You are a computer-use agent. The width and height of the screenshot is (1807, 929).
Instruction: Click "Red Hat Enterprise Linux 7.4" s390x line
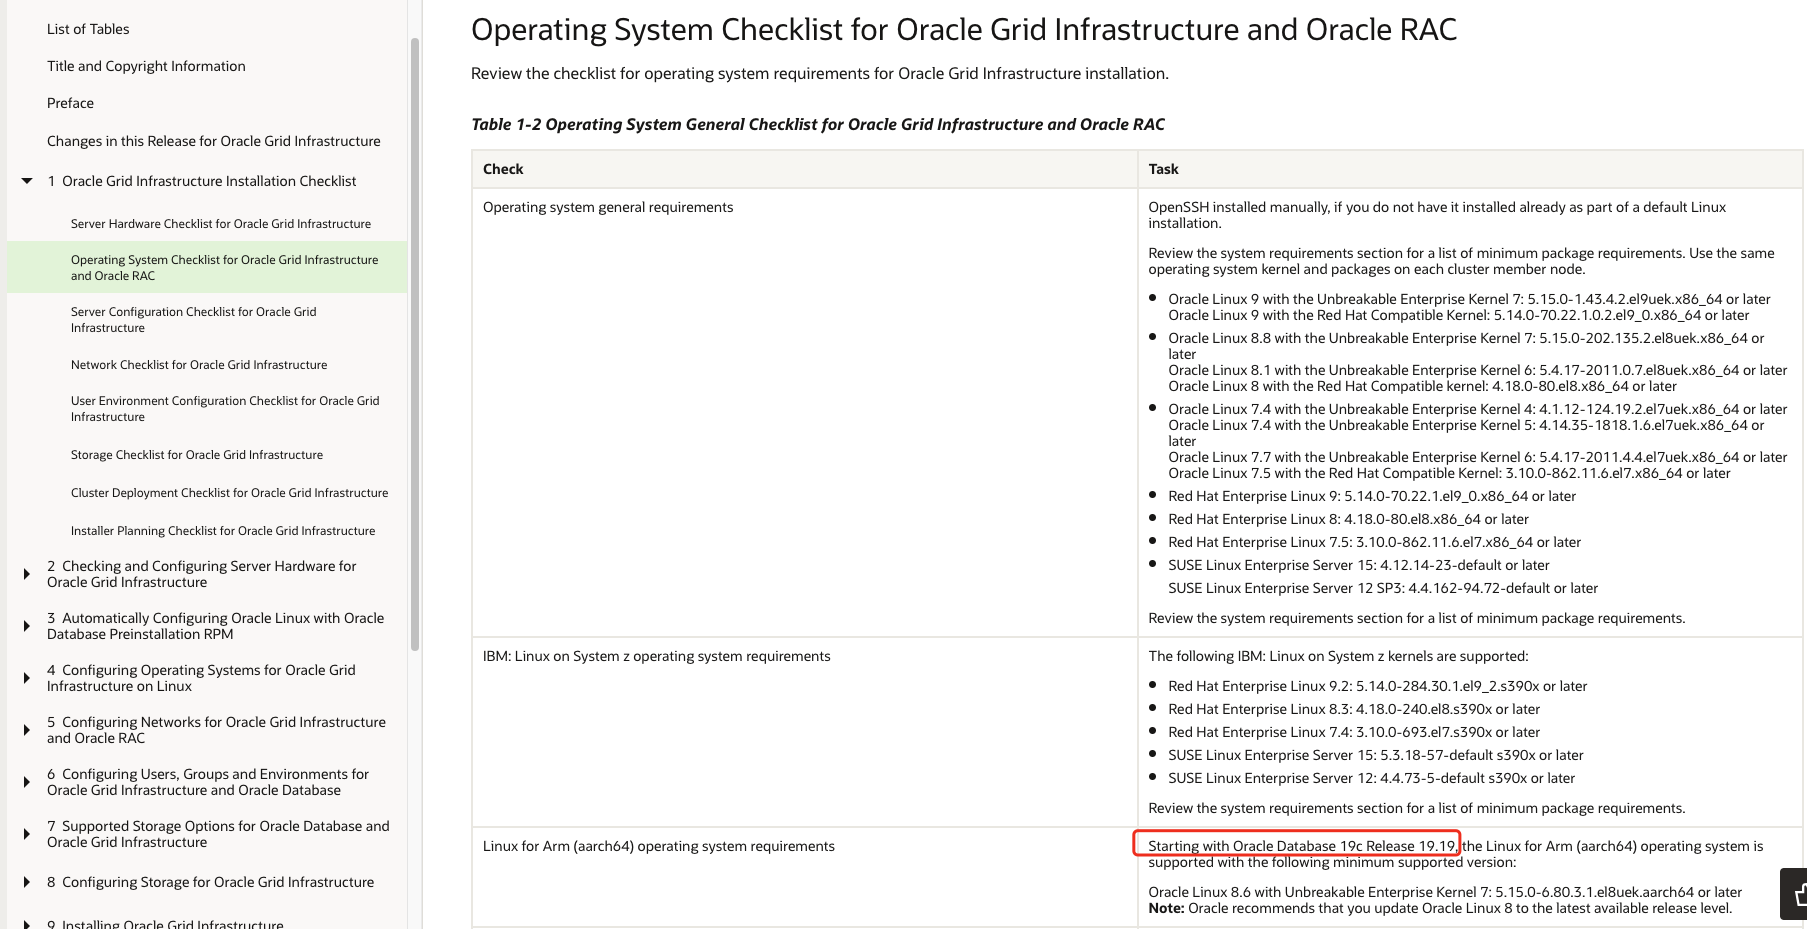[1354, 732]
